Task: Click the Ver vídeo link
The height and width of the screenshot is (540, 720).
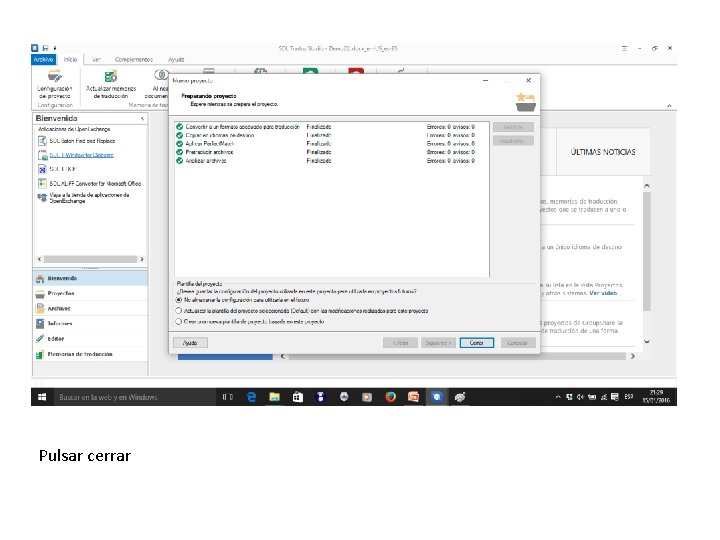Action: (x=603, y=293)
